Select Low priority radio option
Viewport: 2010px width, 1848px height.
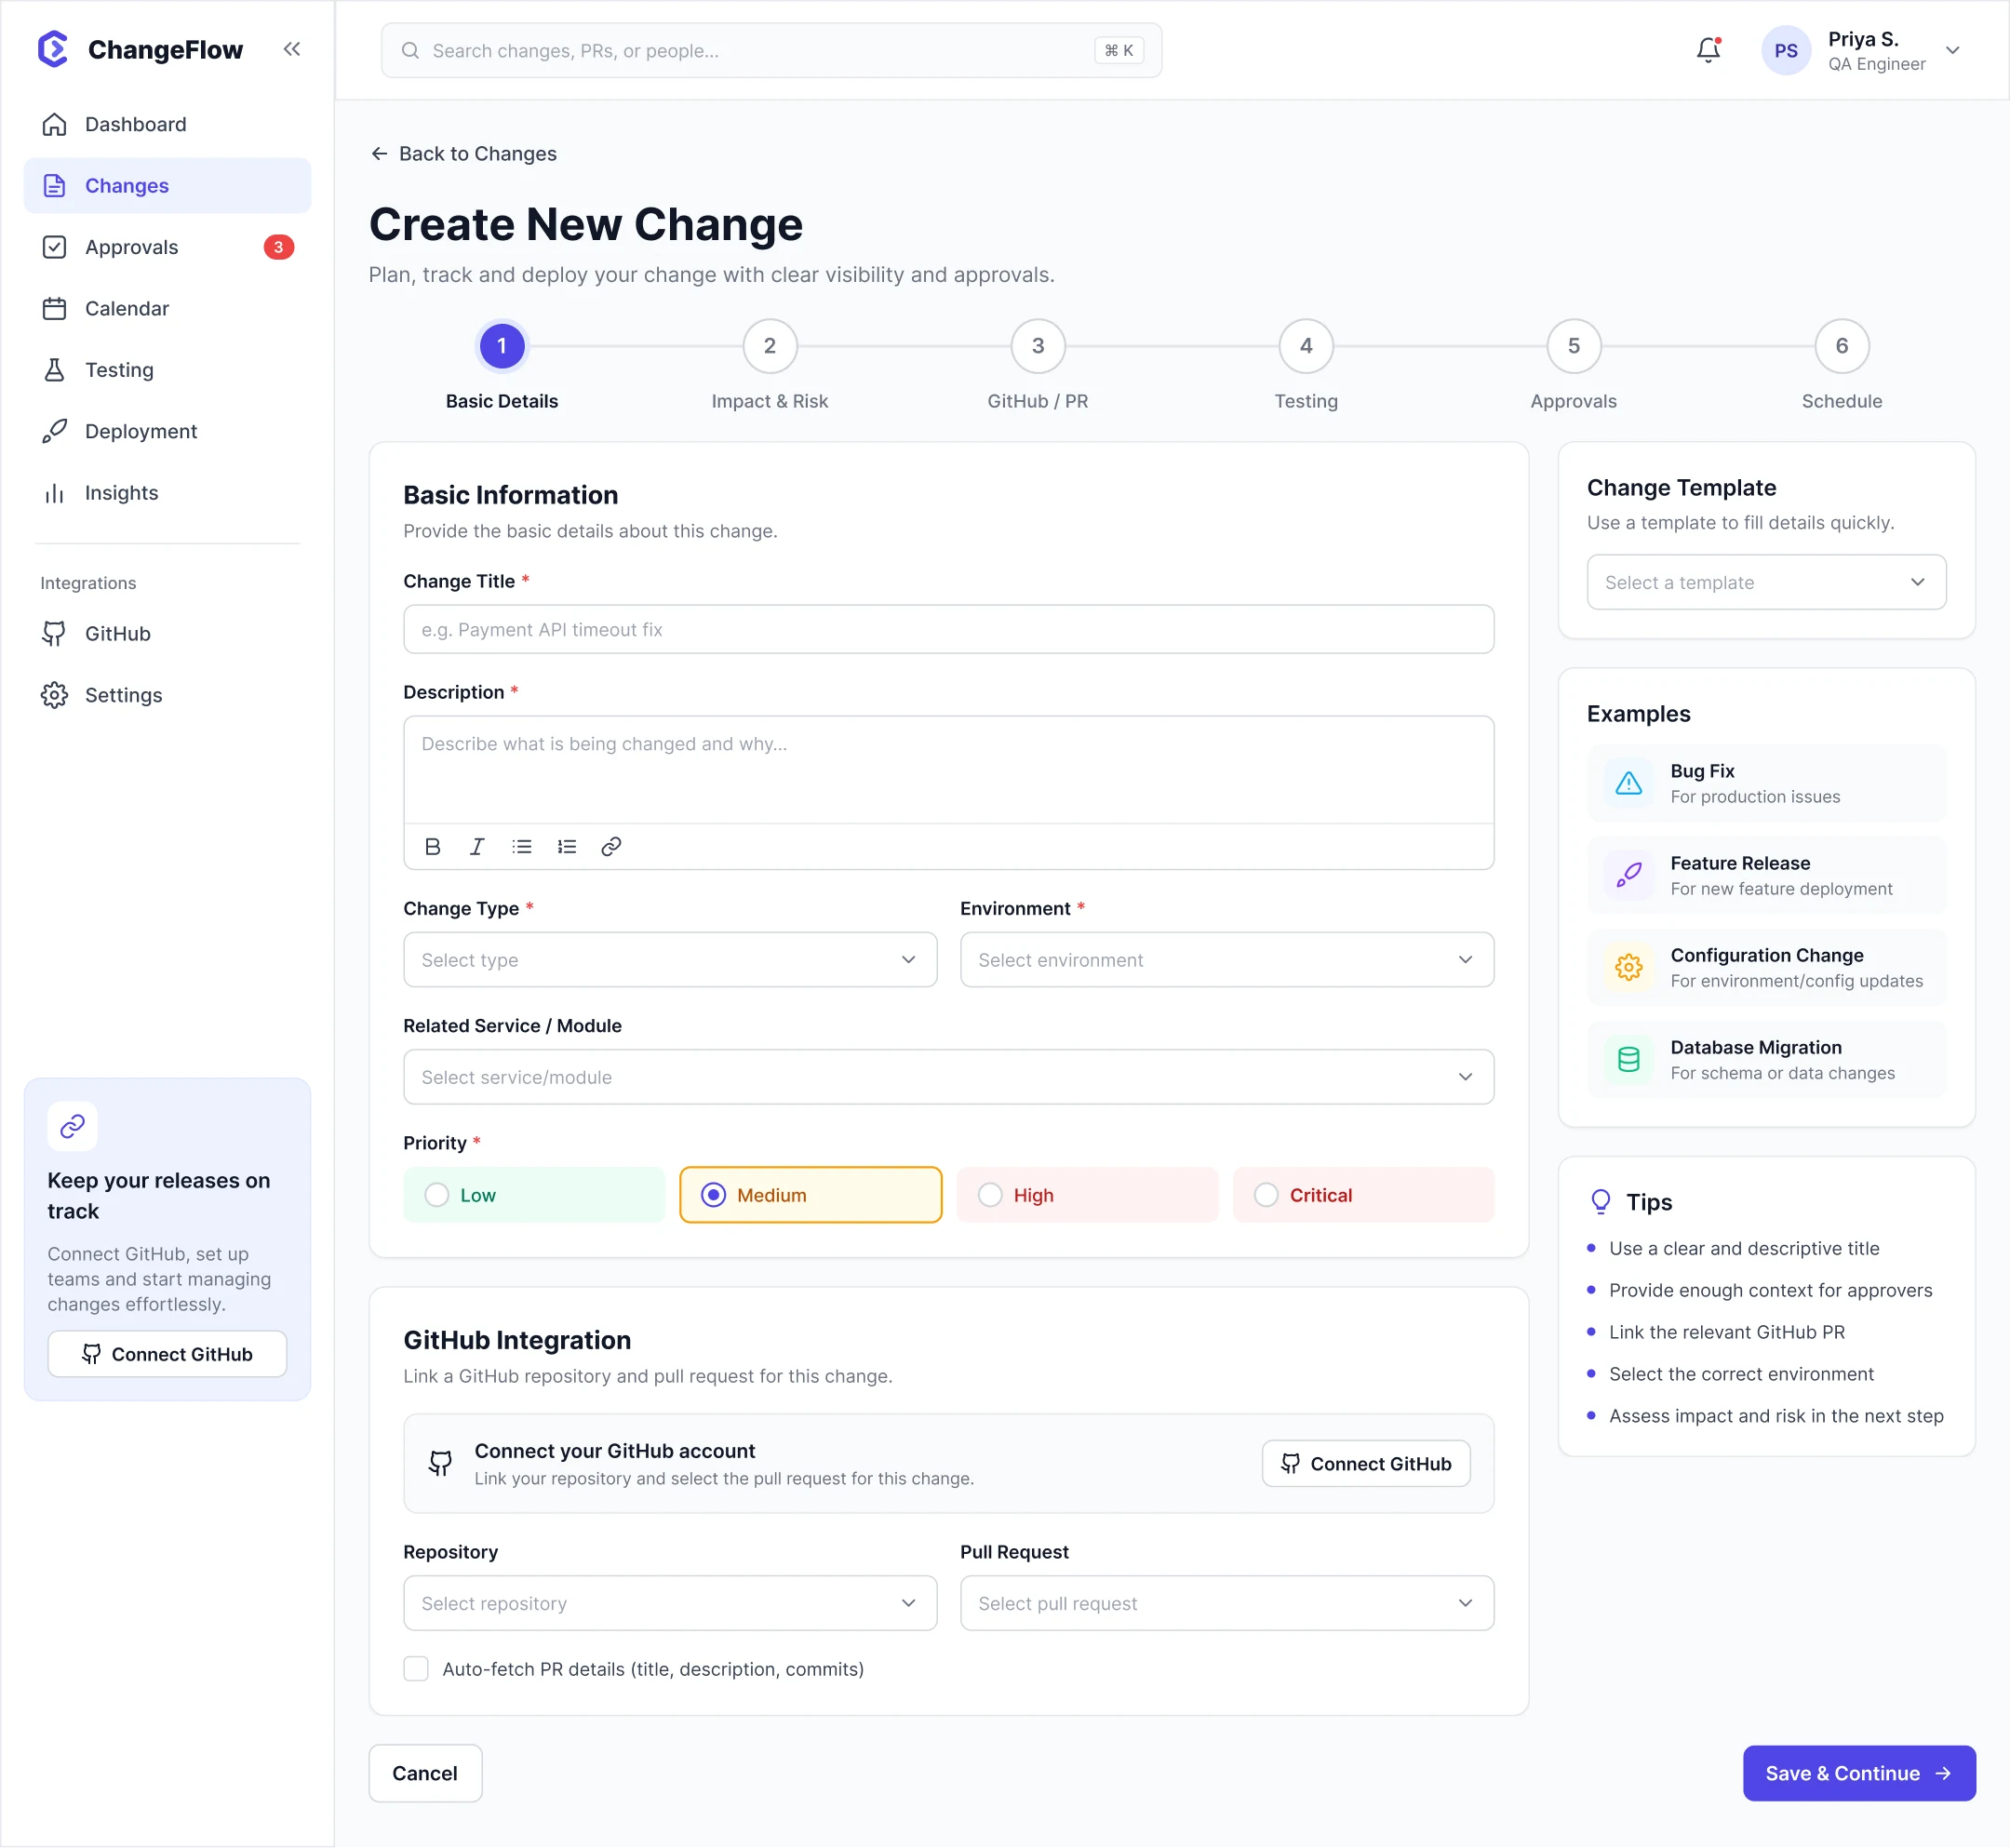tap(534, 1195)
